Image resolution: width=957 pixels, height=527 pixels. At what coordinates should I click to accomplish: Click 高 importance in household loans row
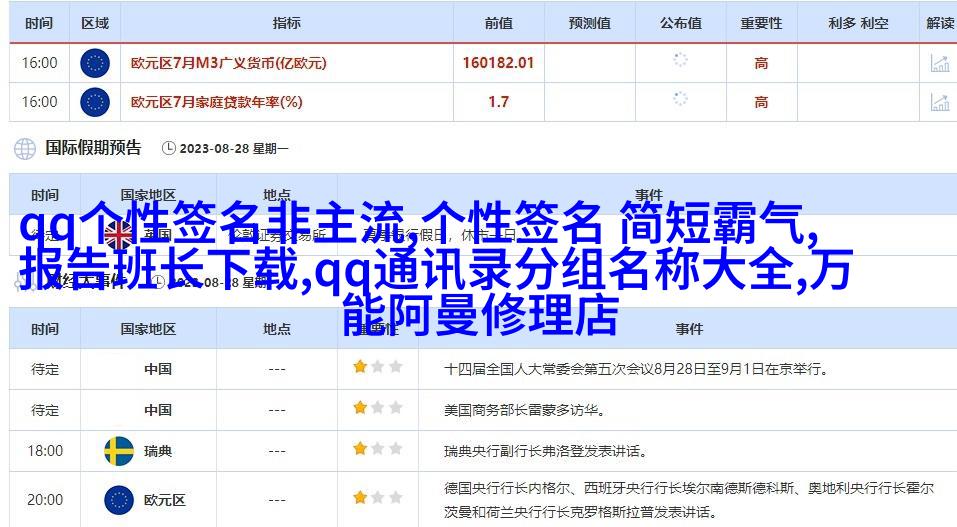click(x=761, y=102)
